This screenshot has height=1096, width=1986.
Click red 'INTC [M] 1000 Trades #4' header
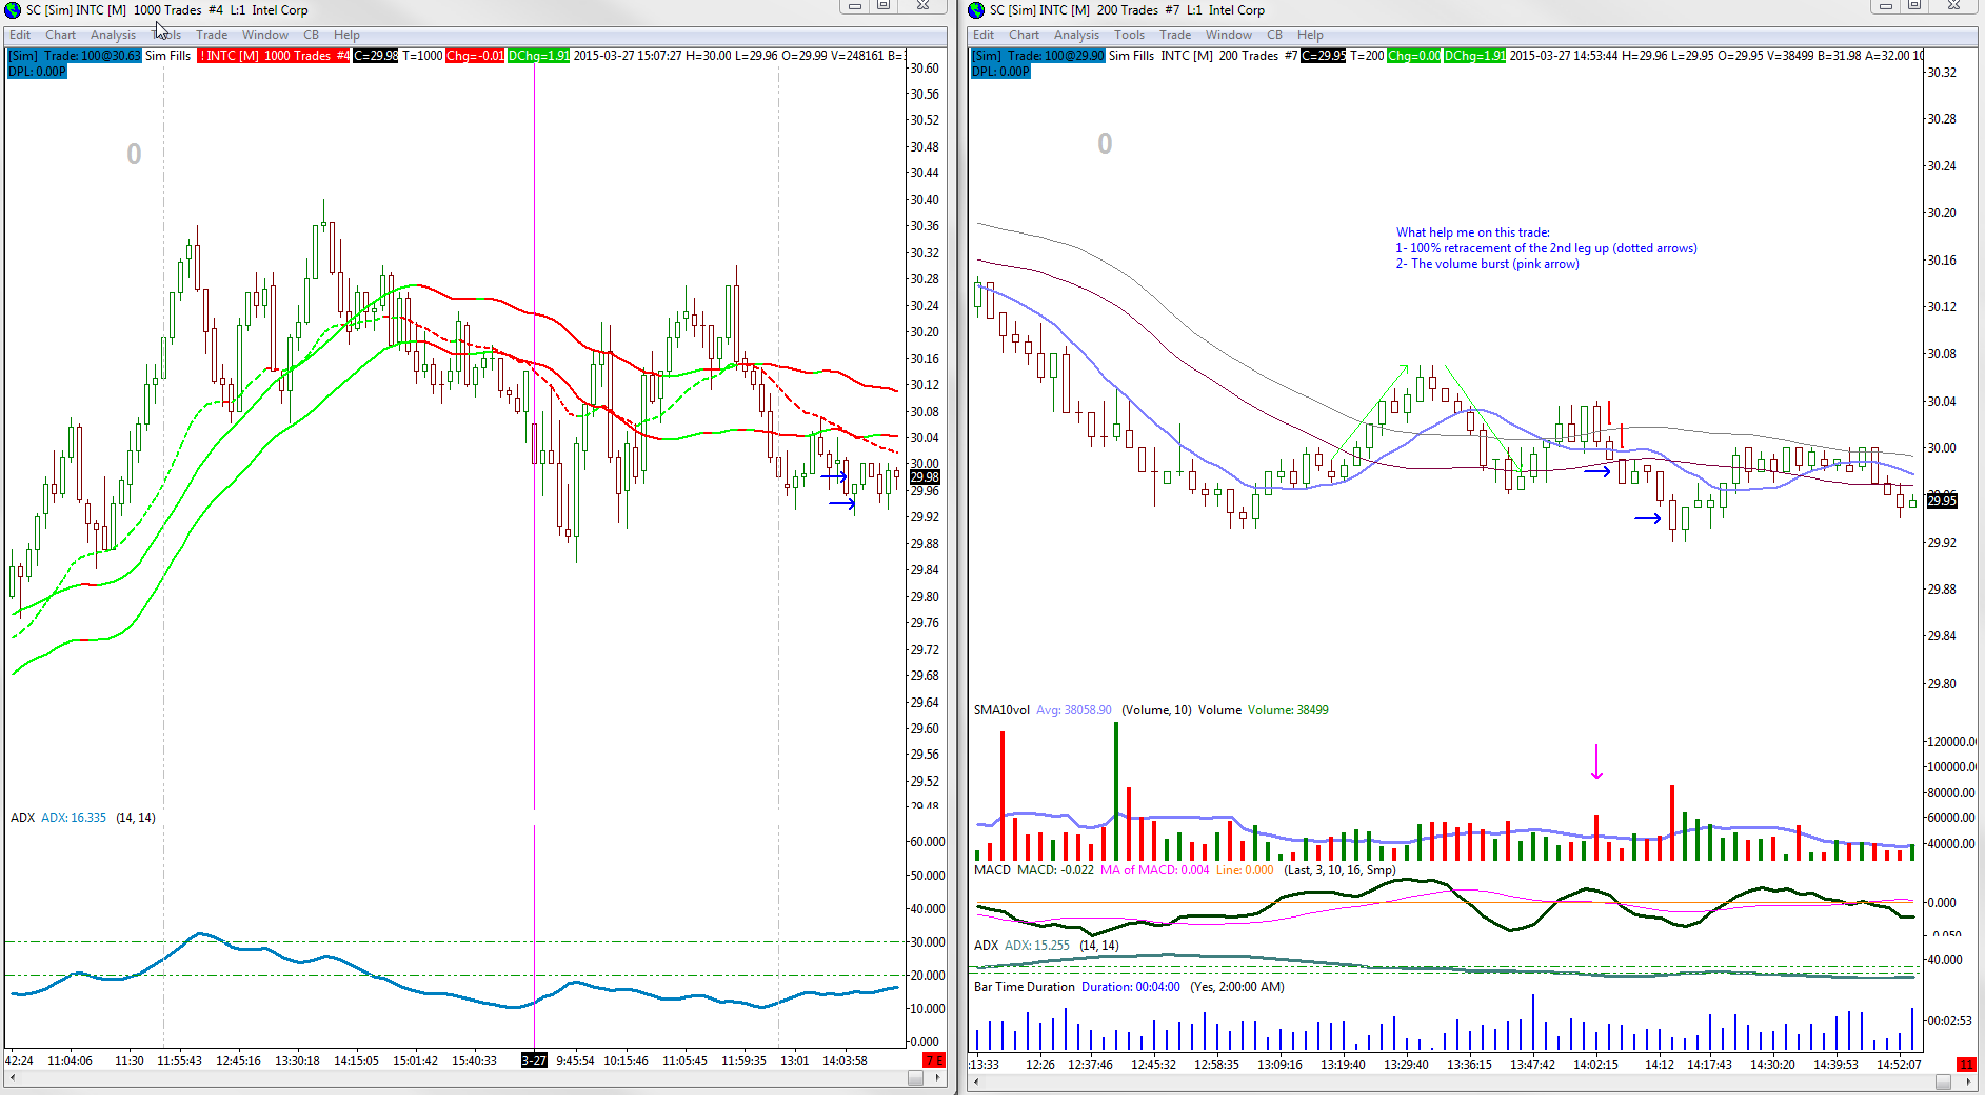pyautogui.click(x=274, y=56)
